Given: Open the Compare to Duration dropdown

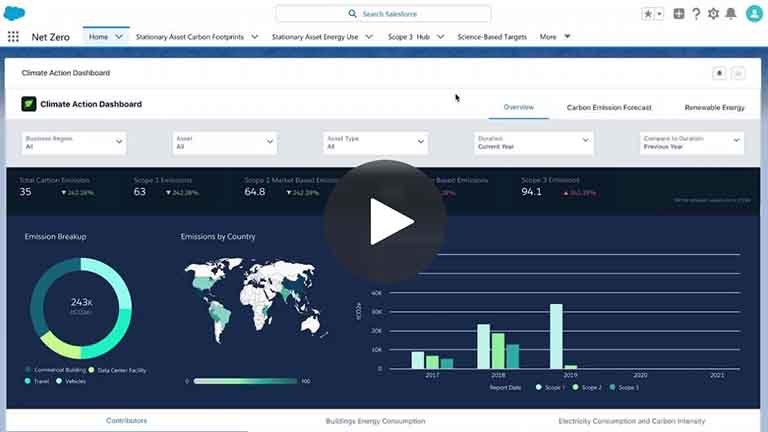Looking at the screenshot, I should pos(691,142).
